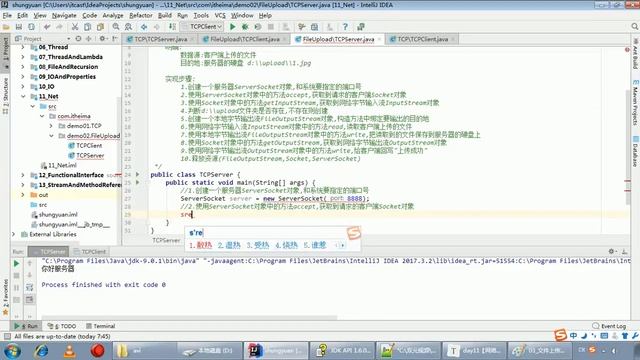Open the TCPClient run configuration dropdown

pyautogui.click(x=202, y=27)
